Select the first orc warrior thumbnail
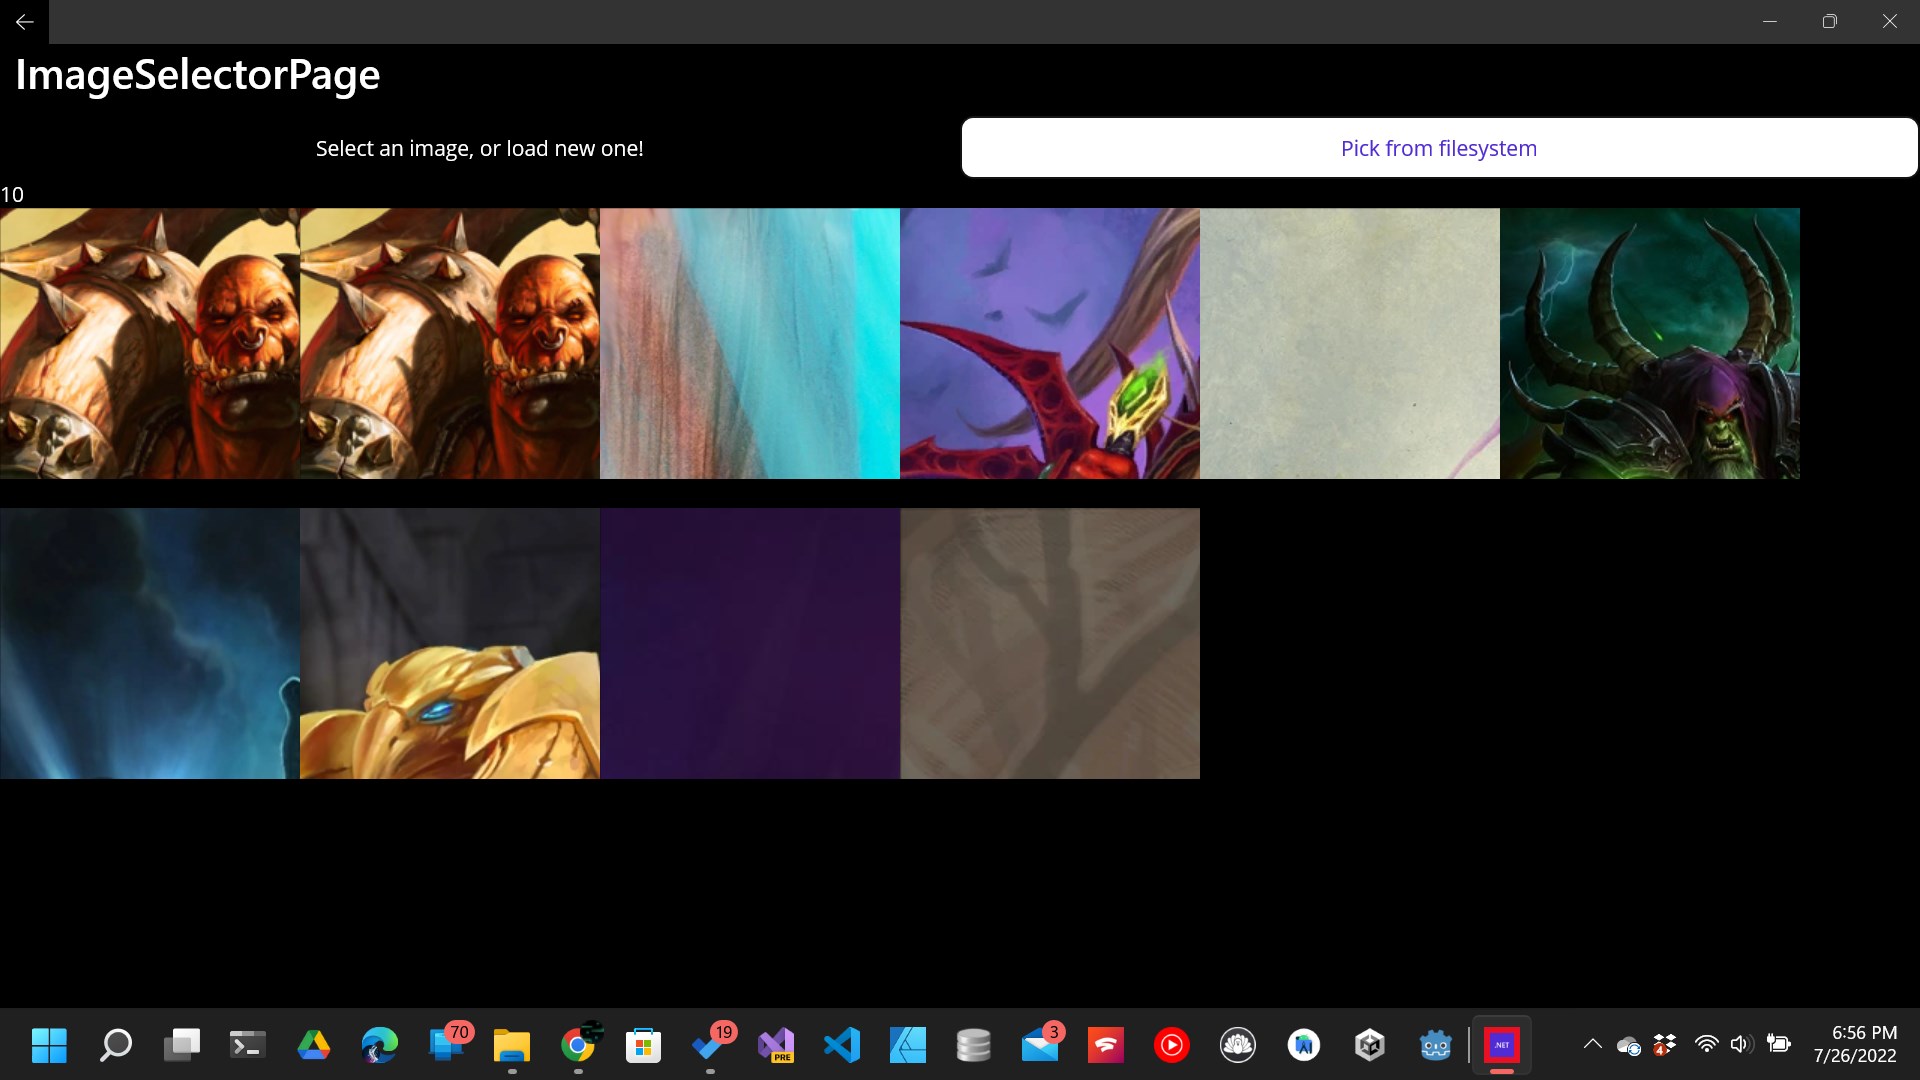This screenshot has height=1080, width=1920. click(x=150, y=343)
